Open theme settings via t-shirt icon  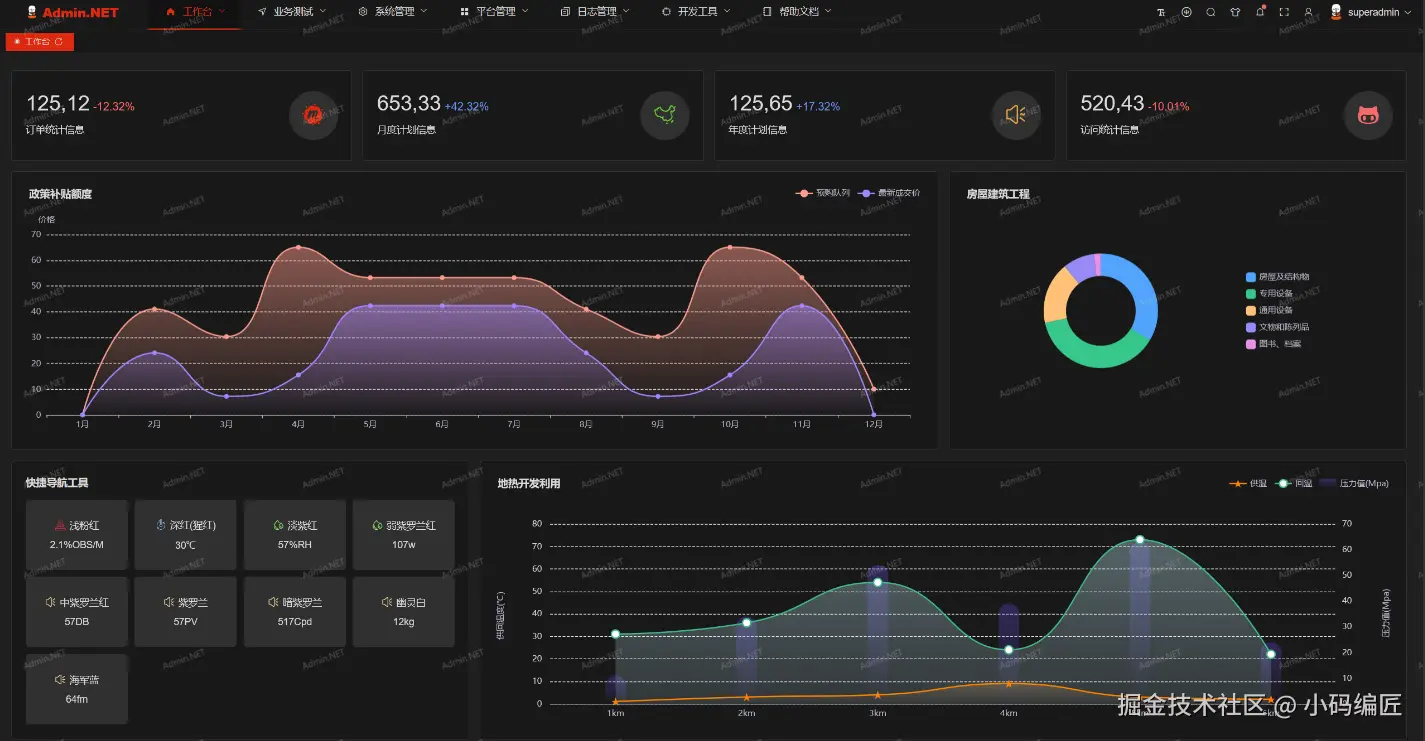1235,12
